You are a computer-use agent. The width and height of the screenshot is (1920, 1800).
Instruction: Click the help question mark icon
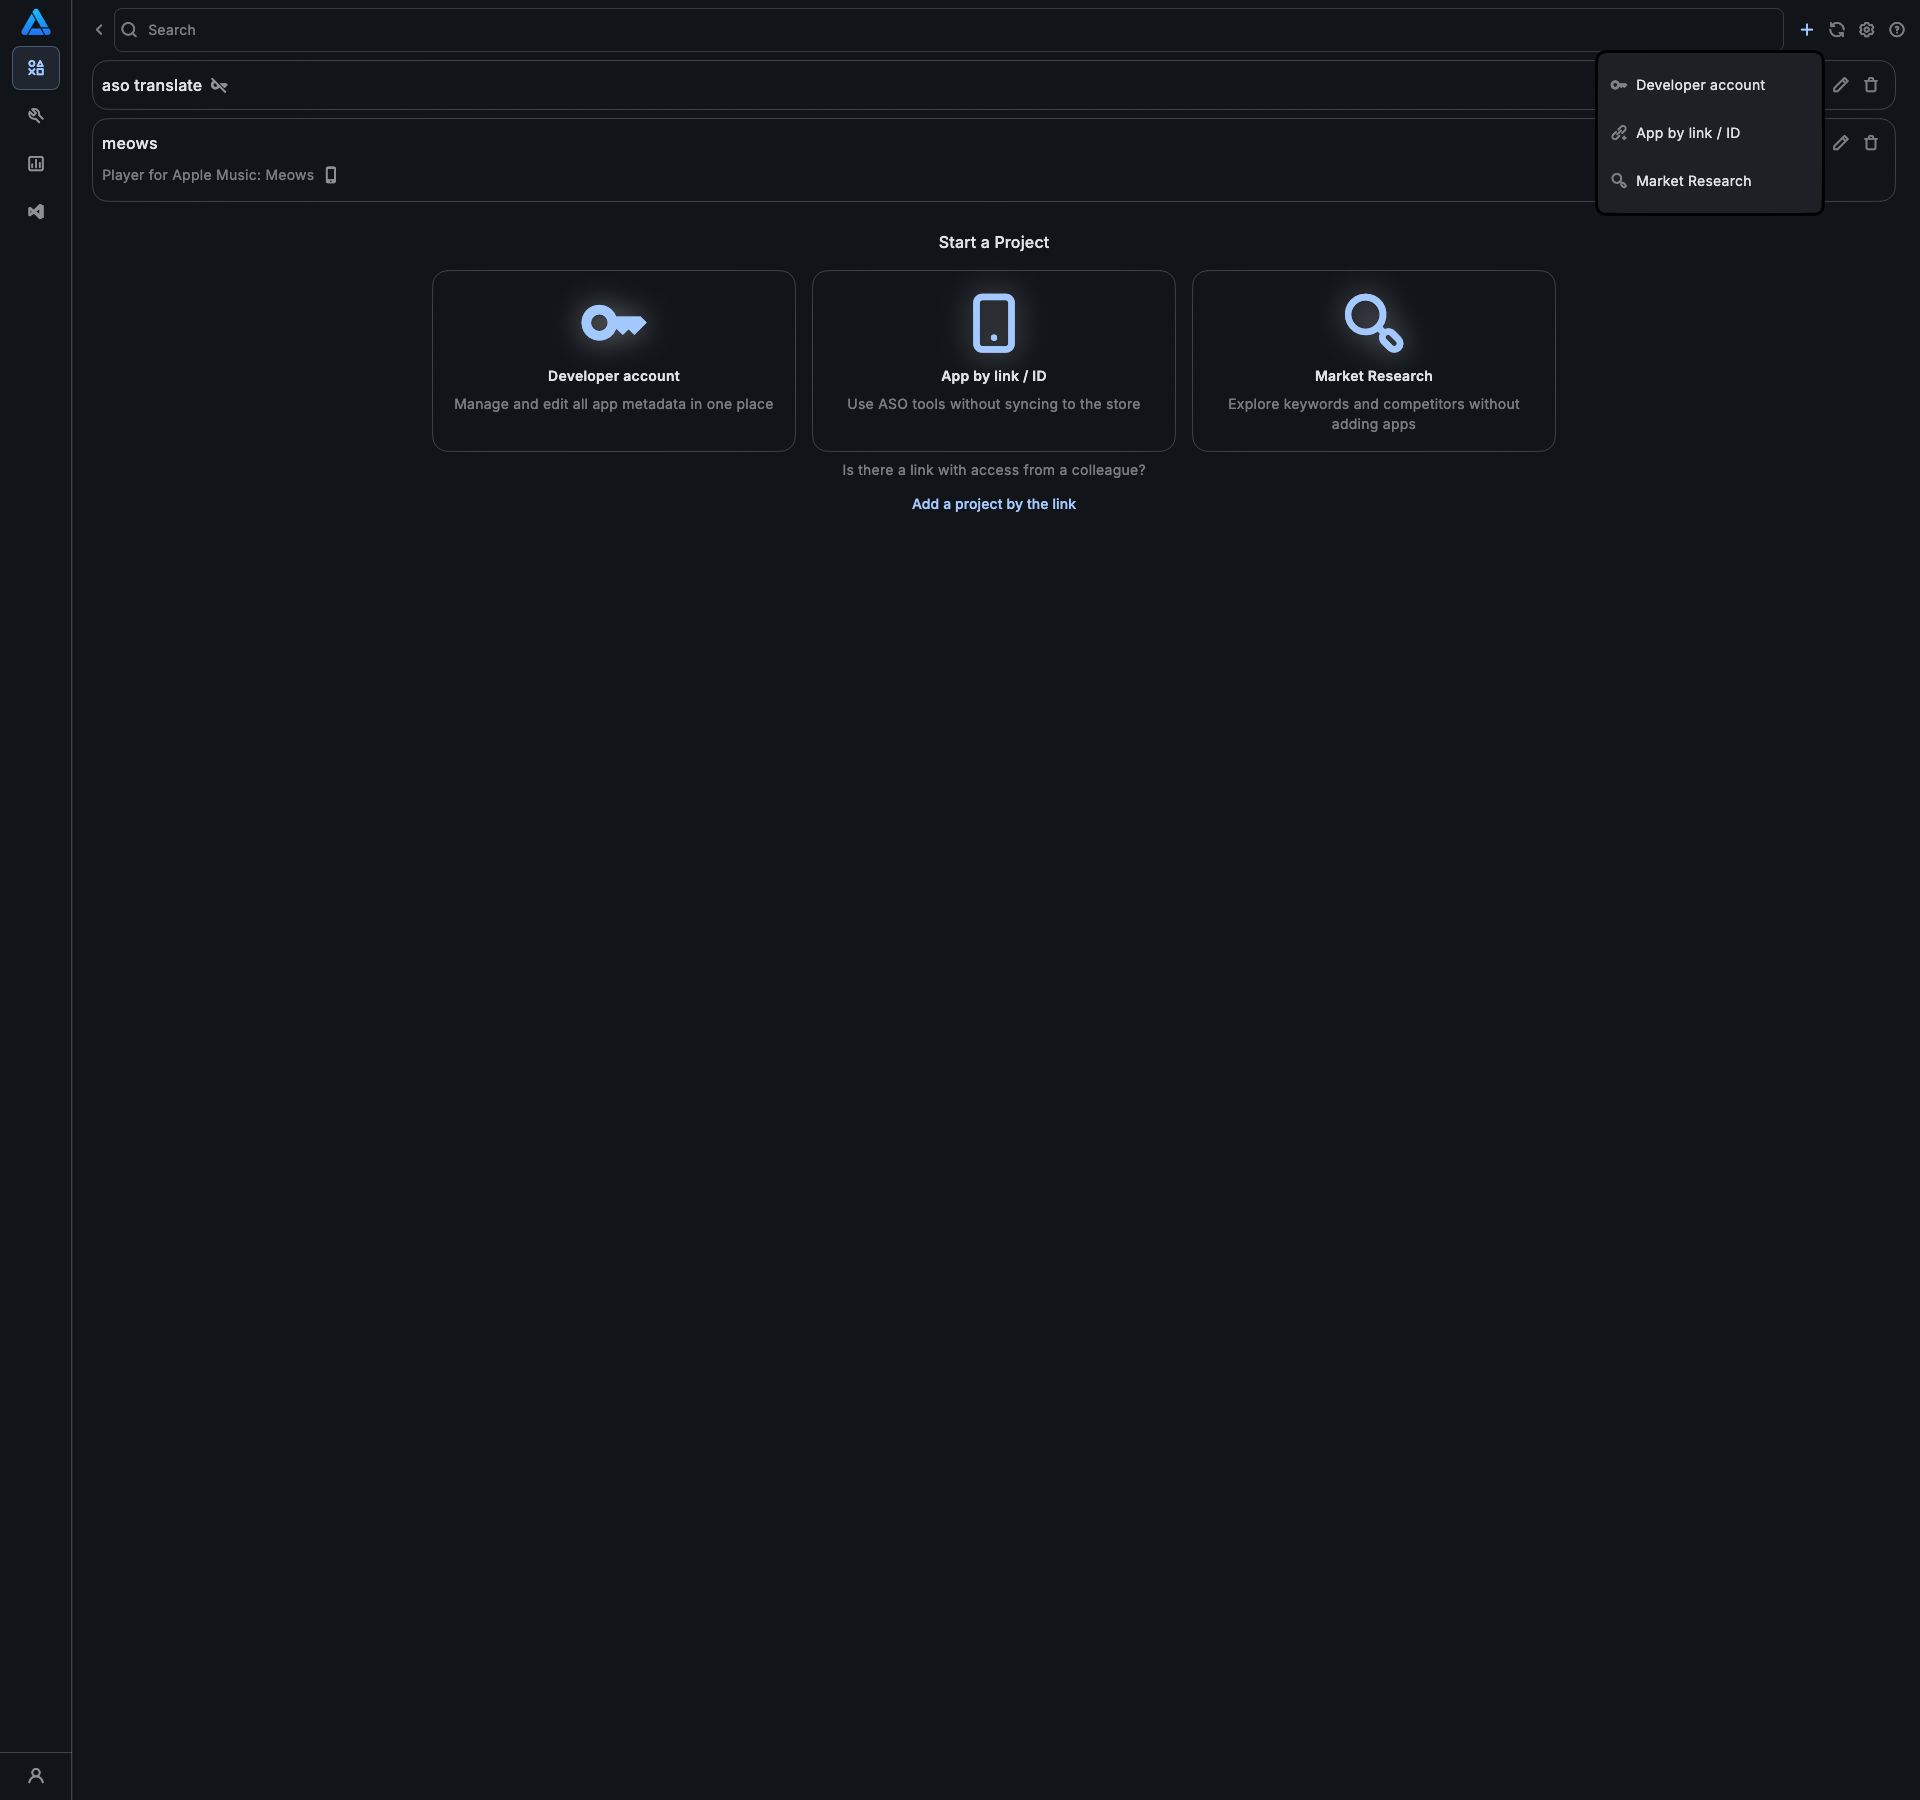click(1896, 30)
